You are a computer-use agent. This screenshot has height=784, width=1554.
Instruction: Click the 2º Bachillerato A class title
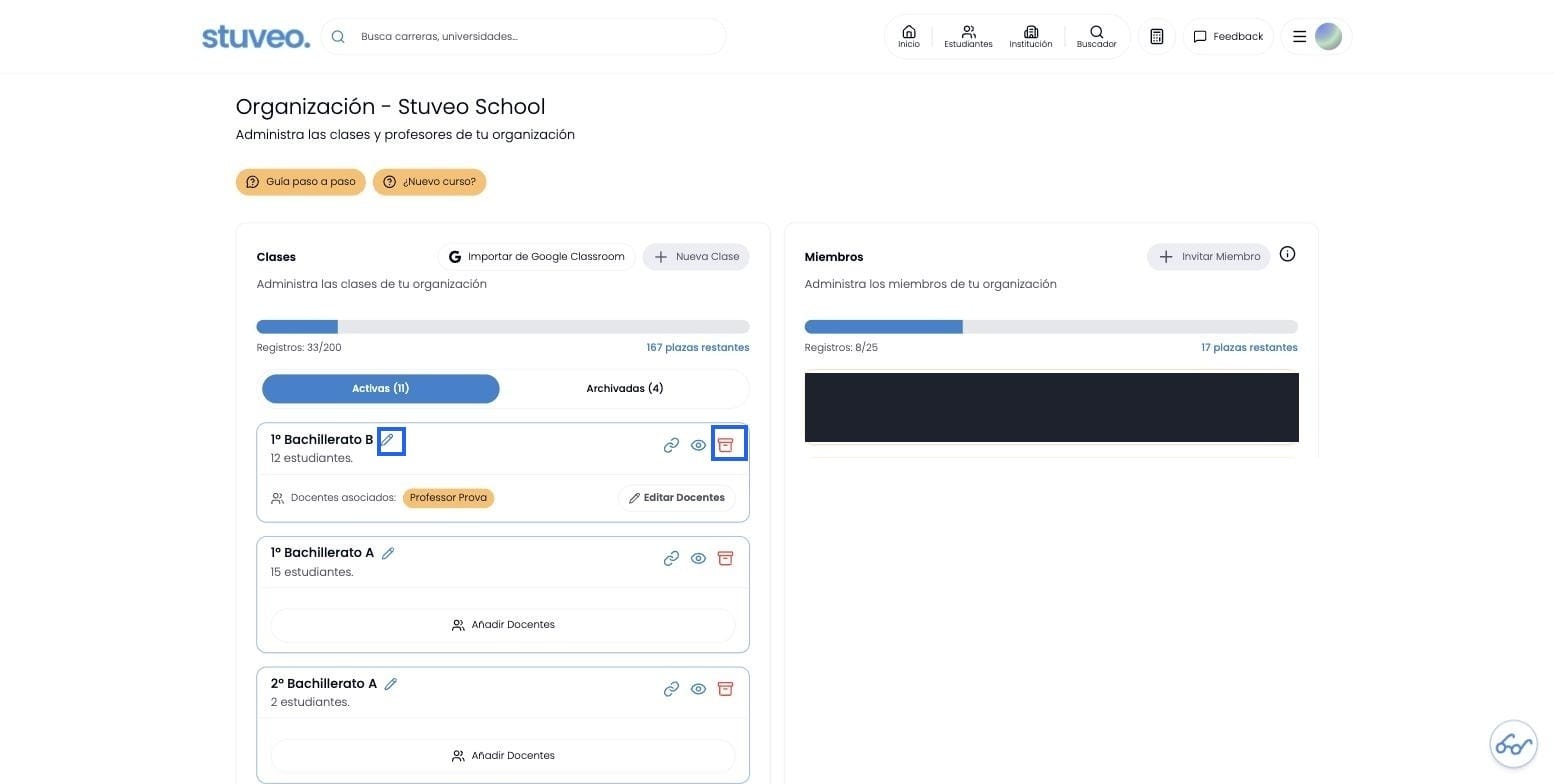coord(324,684)
